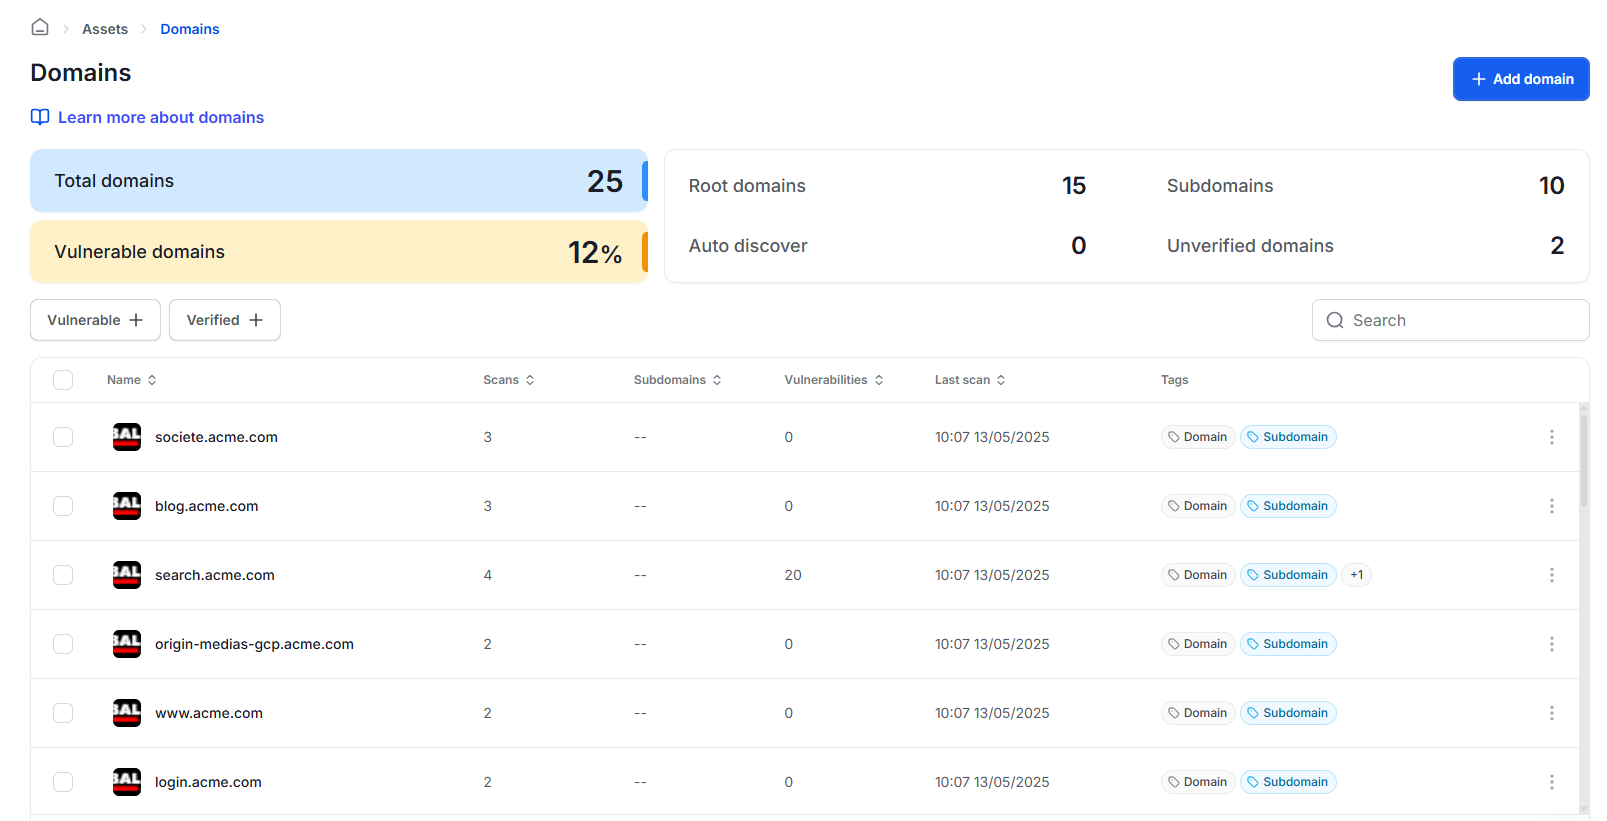1607x821 pixels.
Task: Click the login.acme.com site logo
Action: (127, 782)
